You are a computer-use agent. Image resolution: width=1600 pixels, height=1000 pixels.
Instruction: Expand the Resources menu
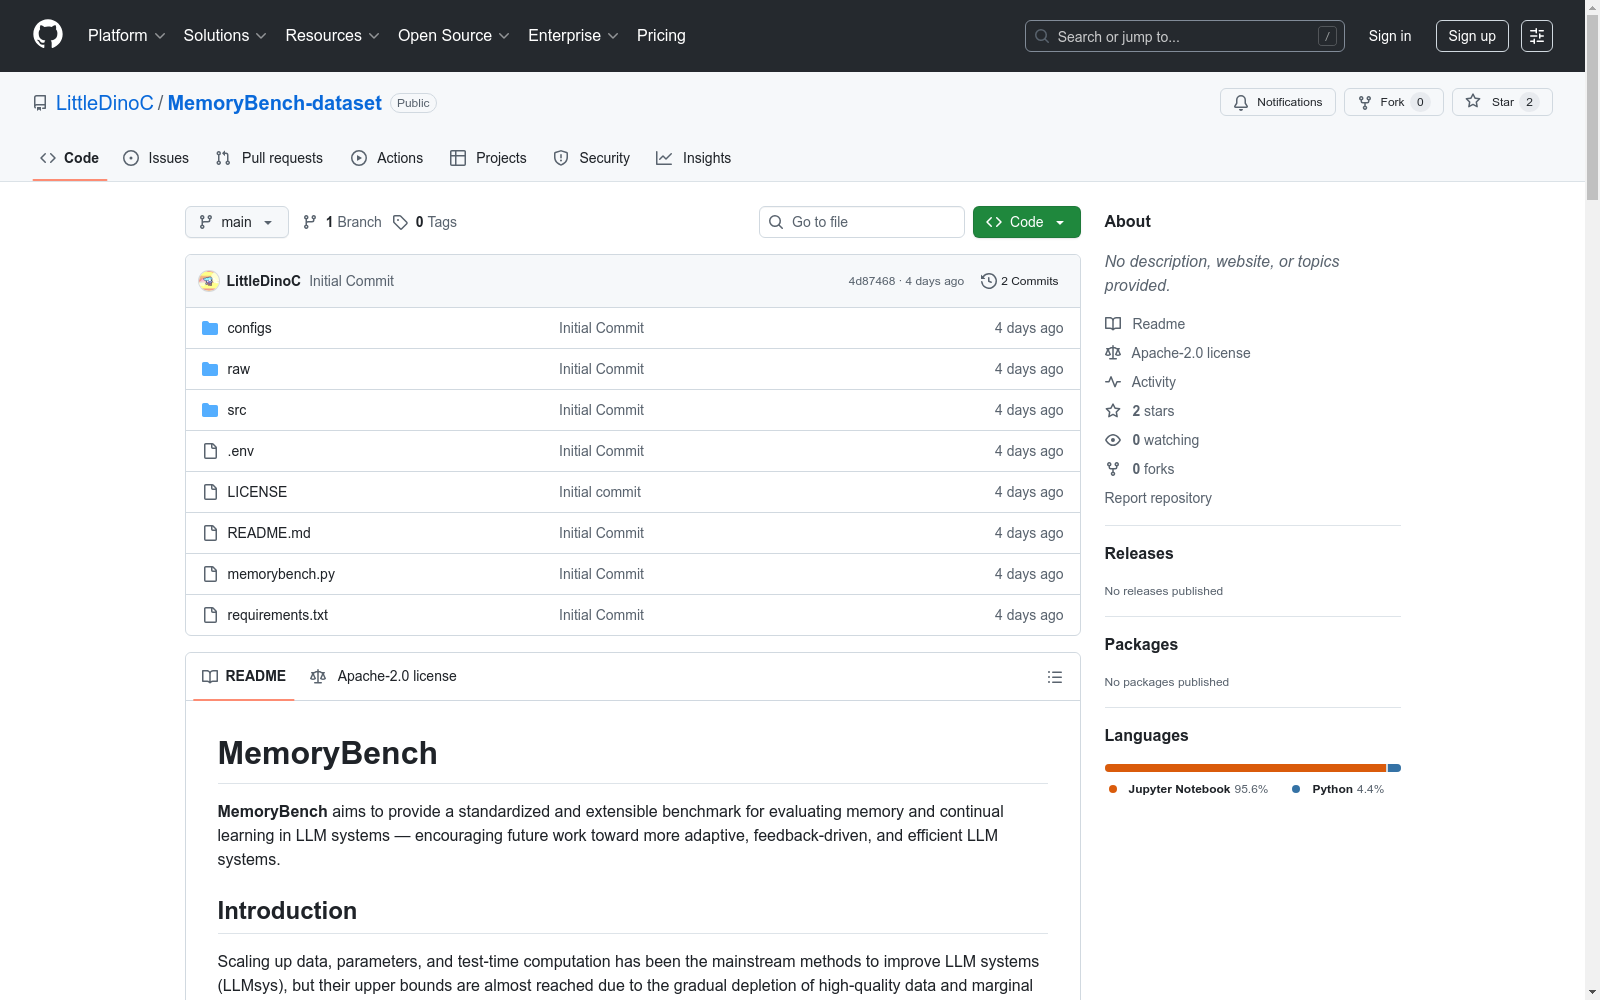pos(333,36)
